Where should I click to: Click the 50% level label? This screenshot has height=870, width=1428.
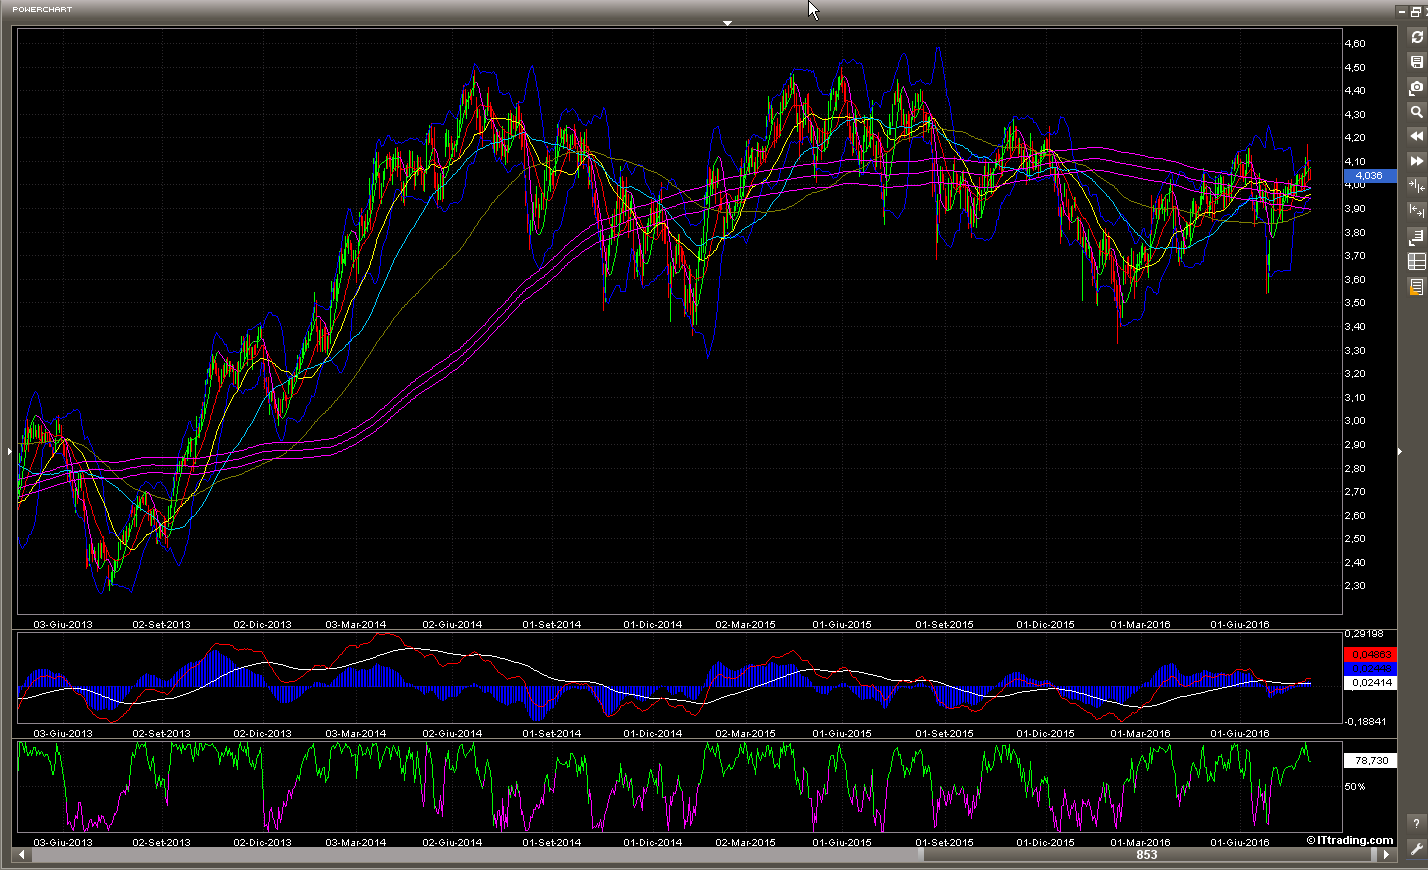coord(1355,787)
